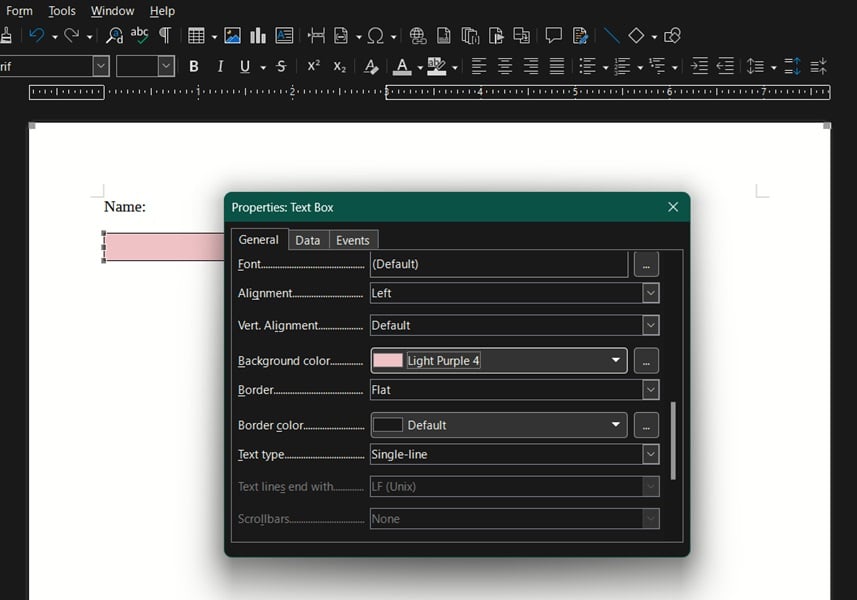The width and height of the screenshot is (857, 600).
Task: Toggle Underline formatting
Action: point(245,67)
